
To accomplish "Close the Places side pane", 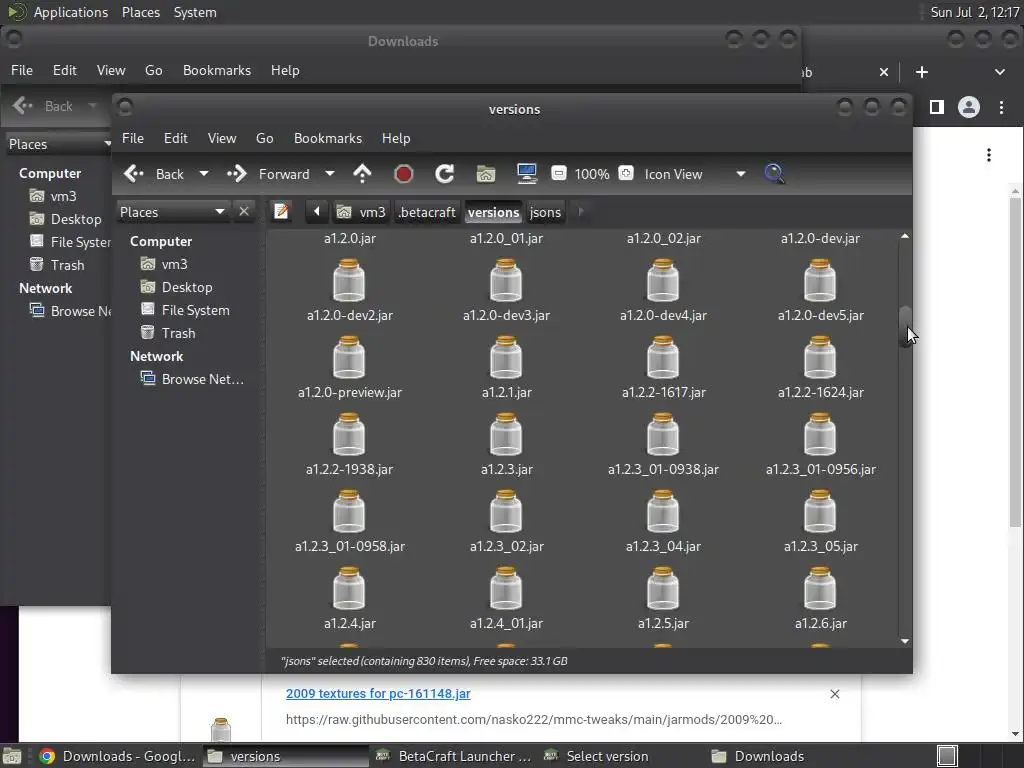I will point(244,212).
